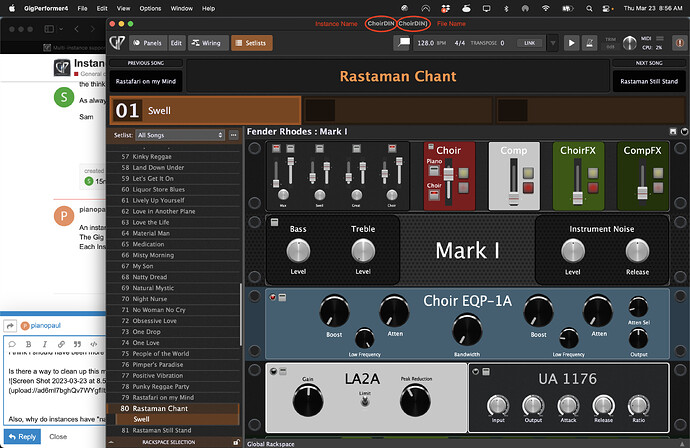Click the Italic icon in forum editor
690x448 pixels.
pyautogui.click(x=45, y=344)
